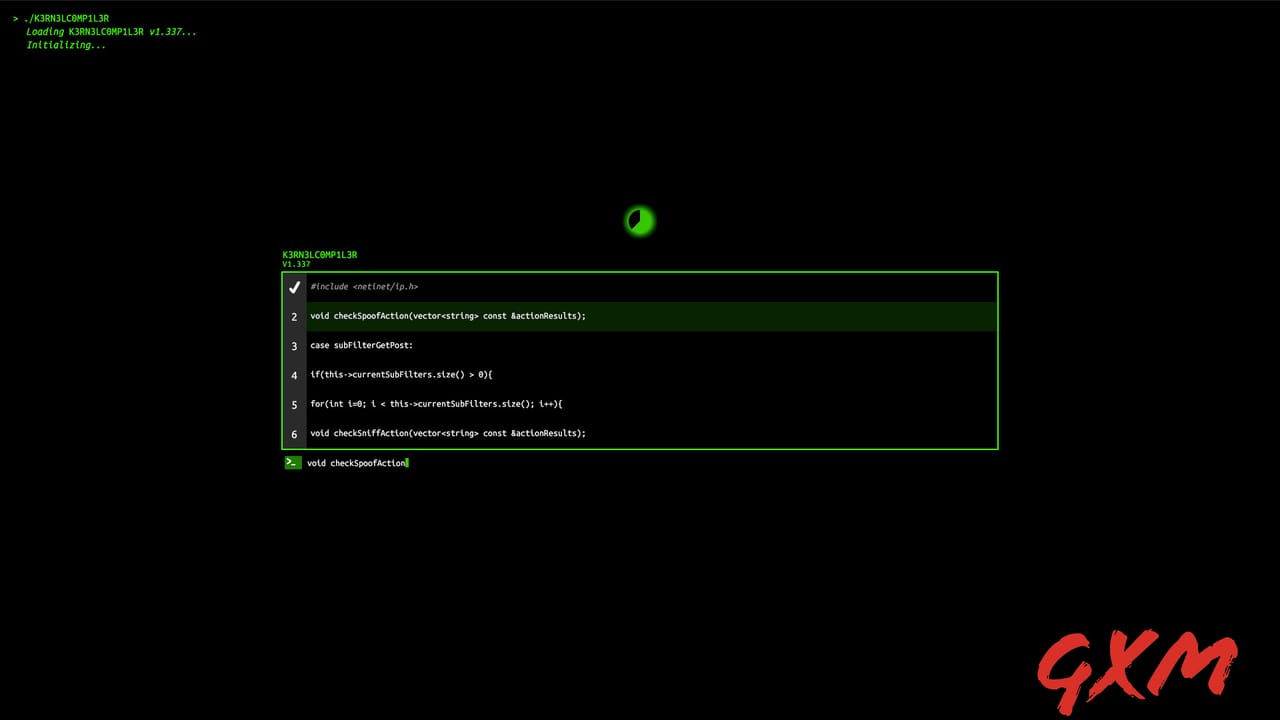The height and width of the screenshot is (720, 1280).
Task: Click the green progress spinner indicator
Action: point(639,221)
